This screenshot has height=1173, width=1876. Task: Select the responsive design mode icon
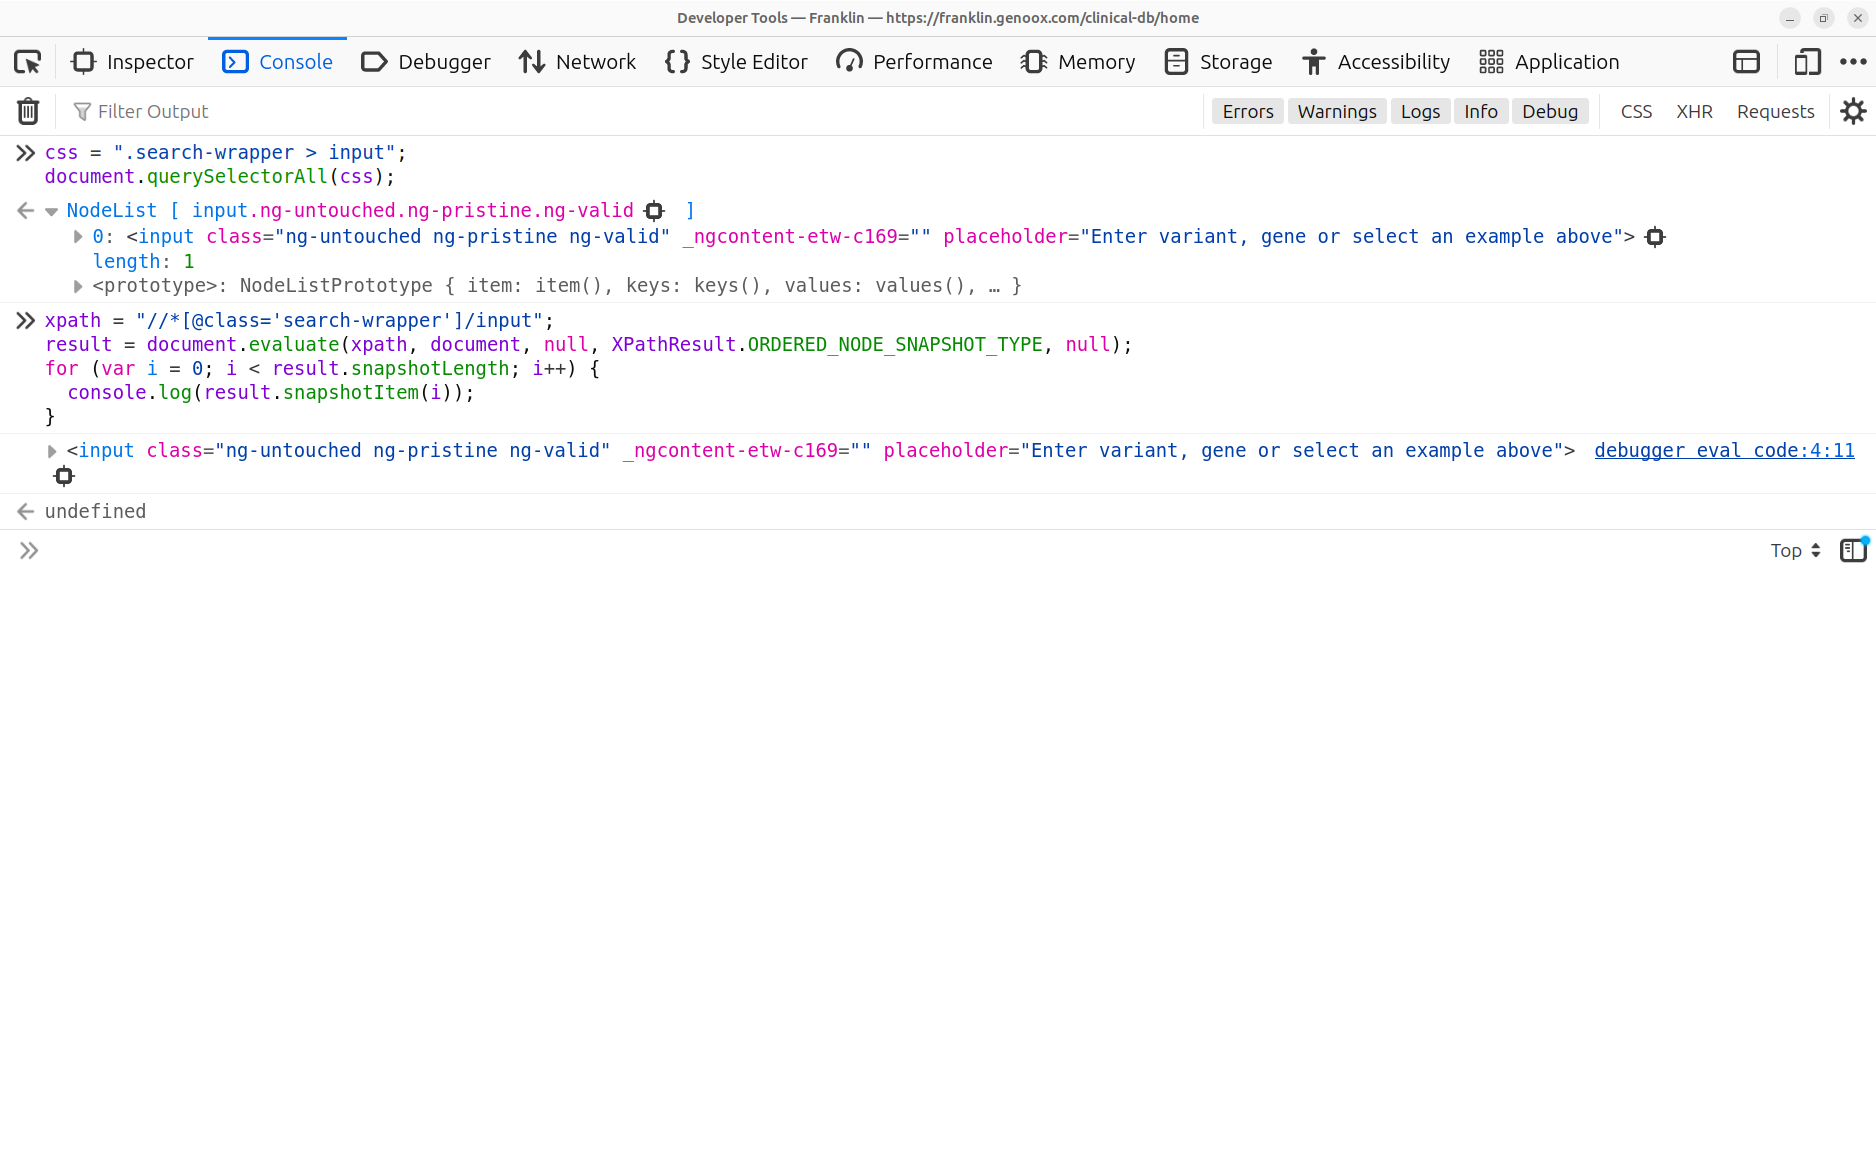pos(1806,61)
